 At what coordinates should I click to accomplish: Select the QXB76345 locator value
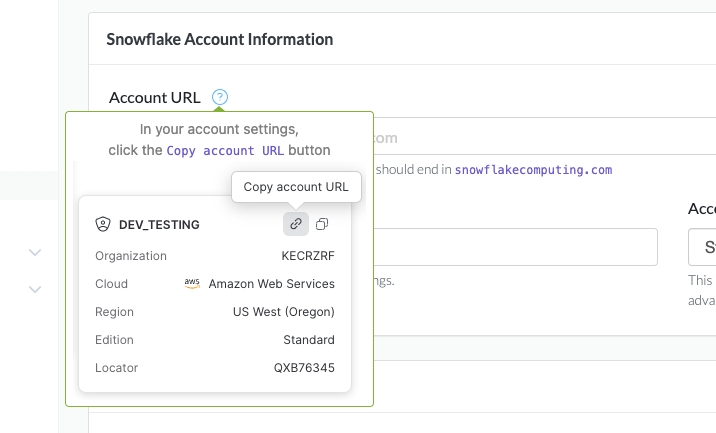pyautogui.click(x=304, y=368)
